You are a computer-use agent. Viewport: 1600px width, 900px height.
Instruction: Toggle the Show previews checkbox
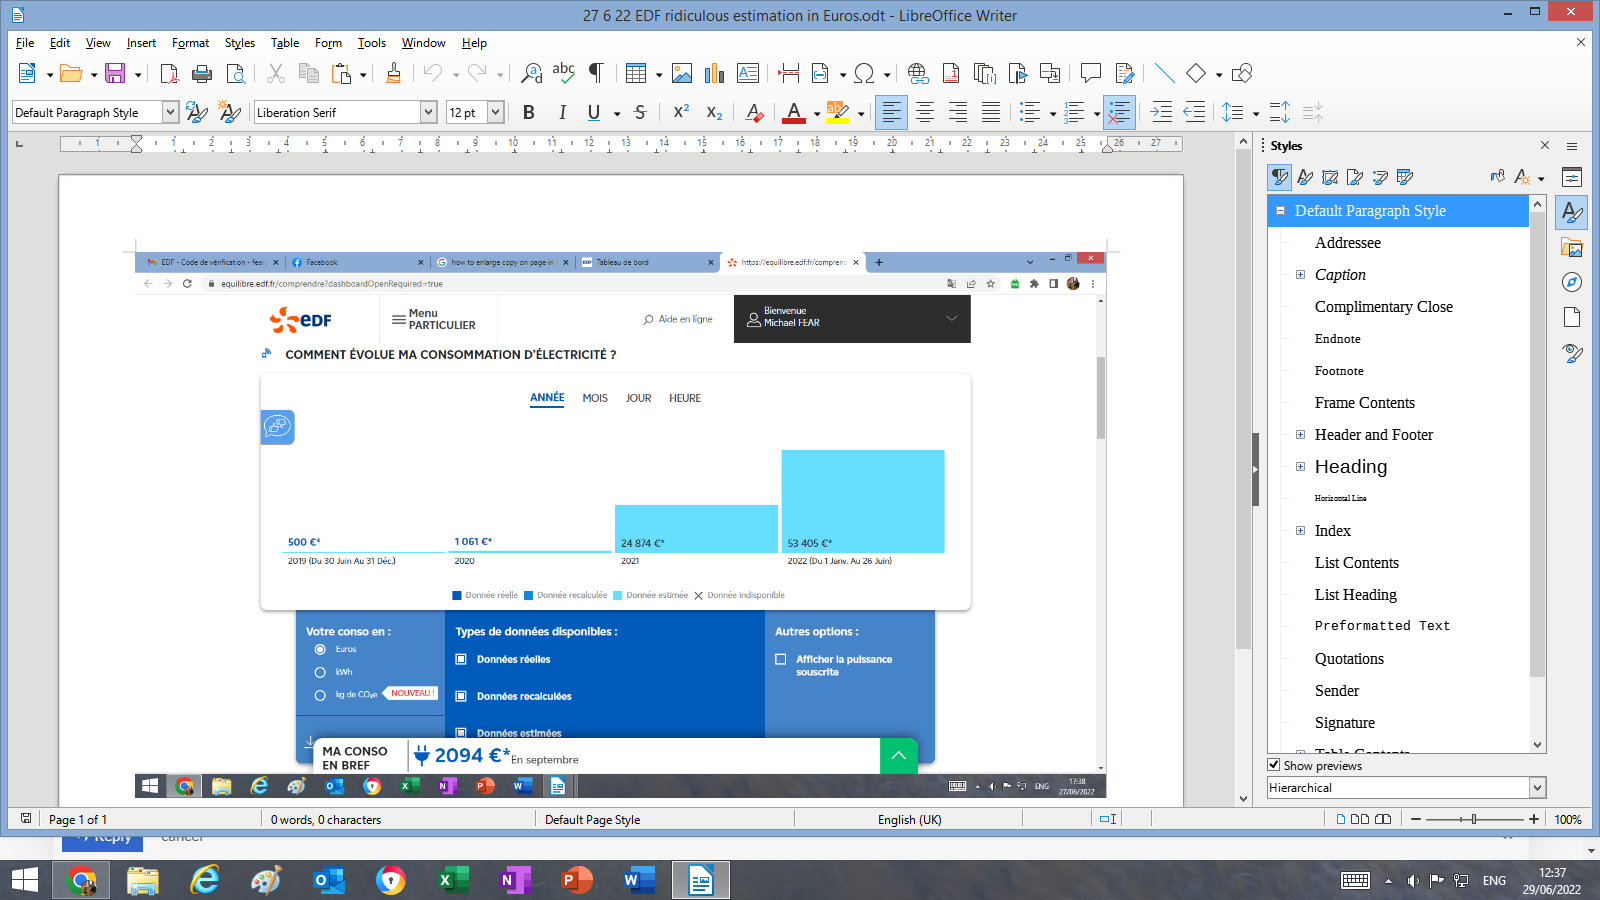point(1274,765)
